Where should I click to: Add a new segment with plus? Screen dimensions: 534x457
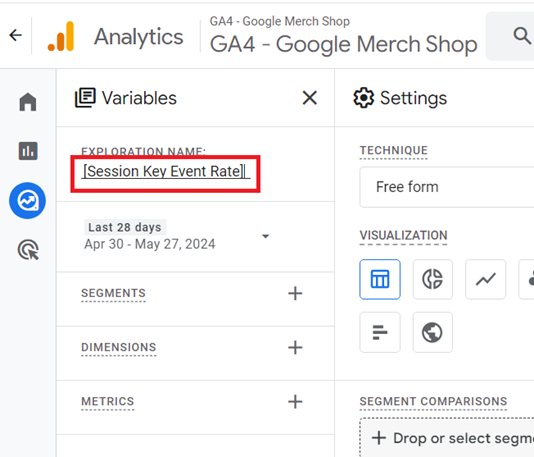coord(295,293)
